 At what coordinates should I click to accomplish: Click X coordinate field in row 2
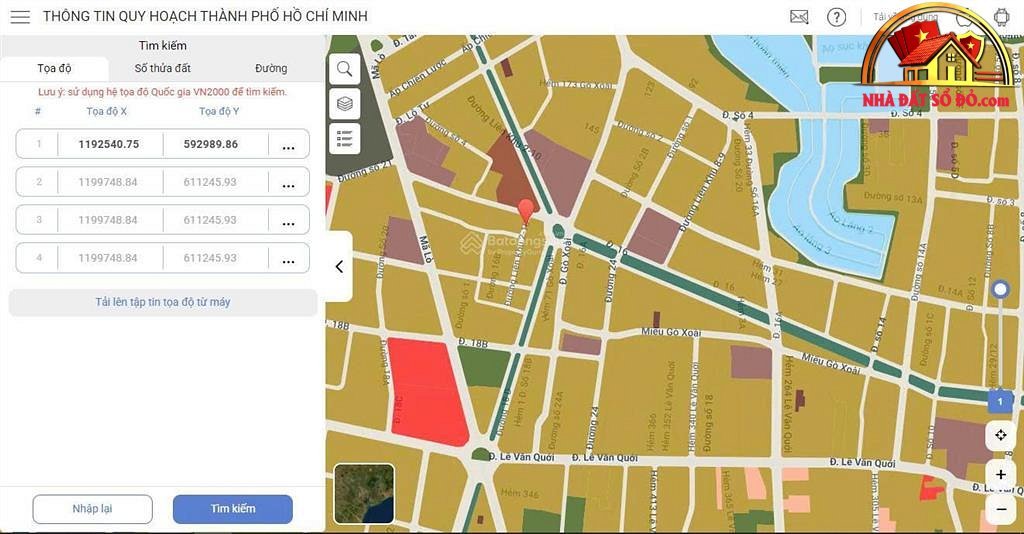click(x=108, y=182)
